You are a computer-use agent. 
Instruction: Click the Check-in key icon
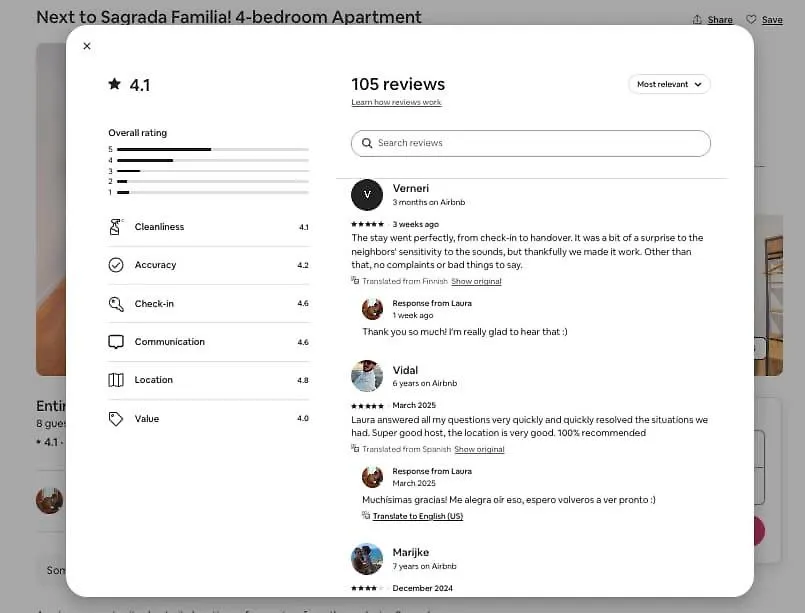(116, 304)
